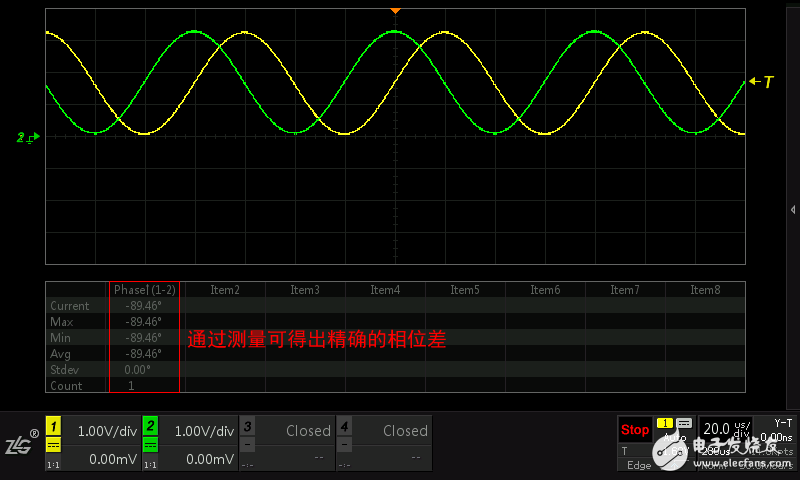Viewport: 800px width, 480px height.
Task: Expand the right side panel arrow
Action: [792, 209]
